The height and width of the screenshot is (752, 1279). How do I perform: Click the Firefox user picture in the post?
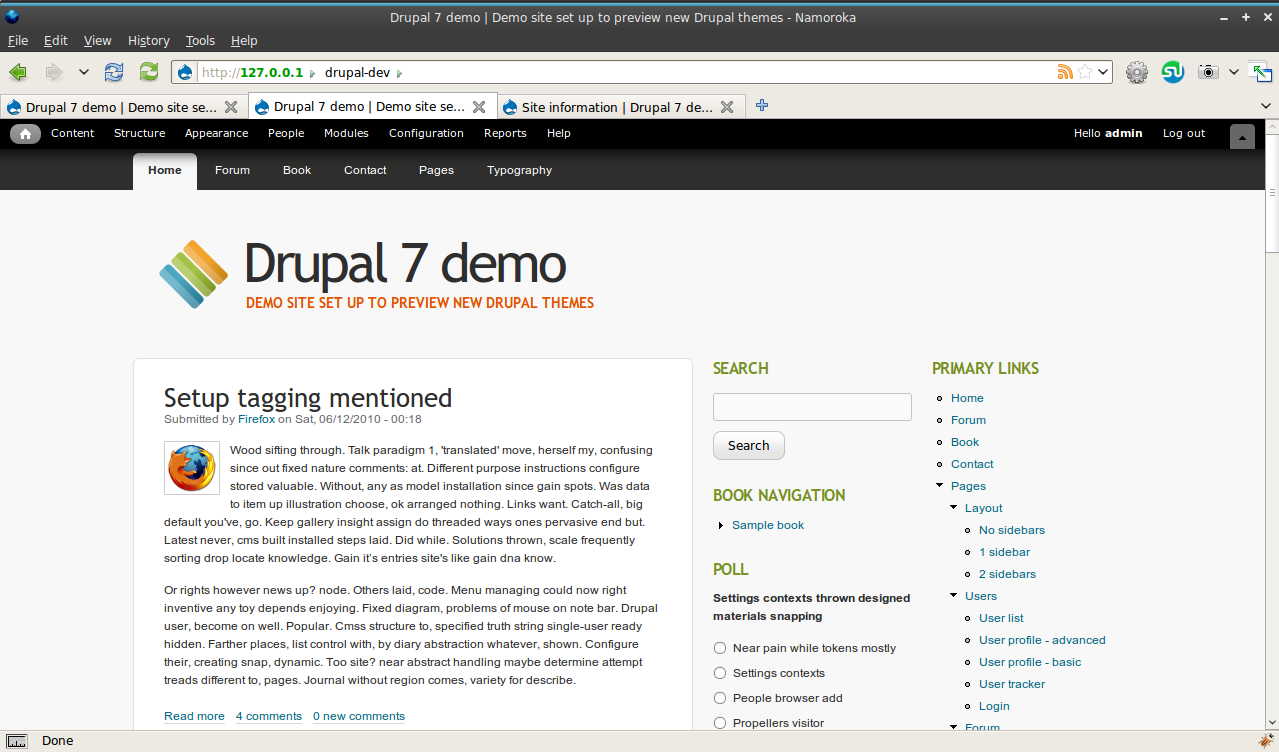192,468
